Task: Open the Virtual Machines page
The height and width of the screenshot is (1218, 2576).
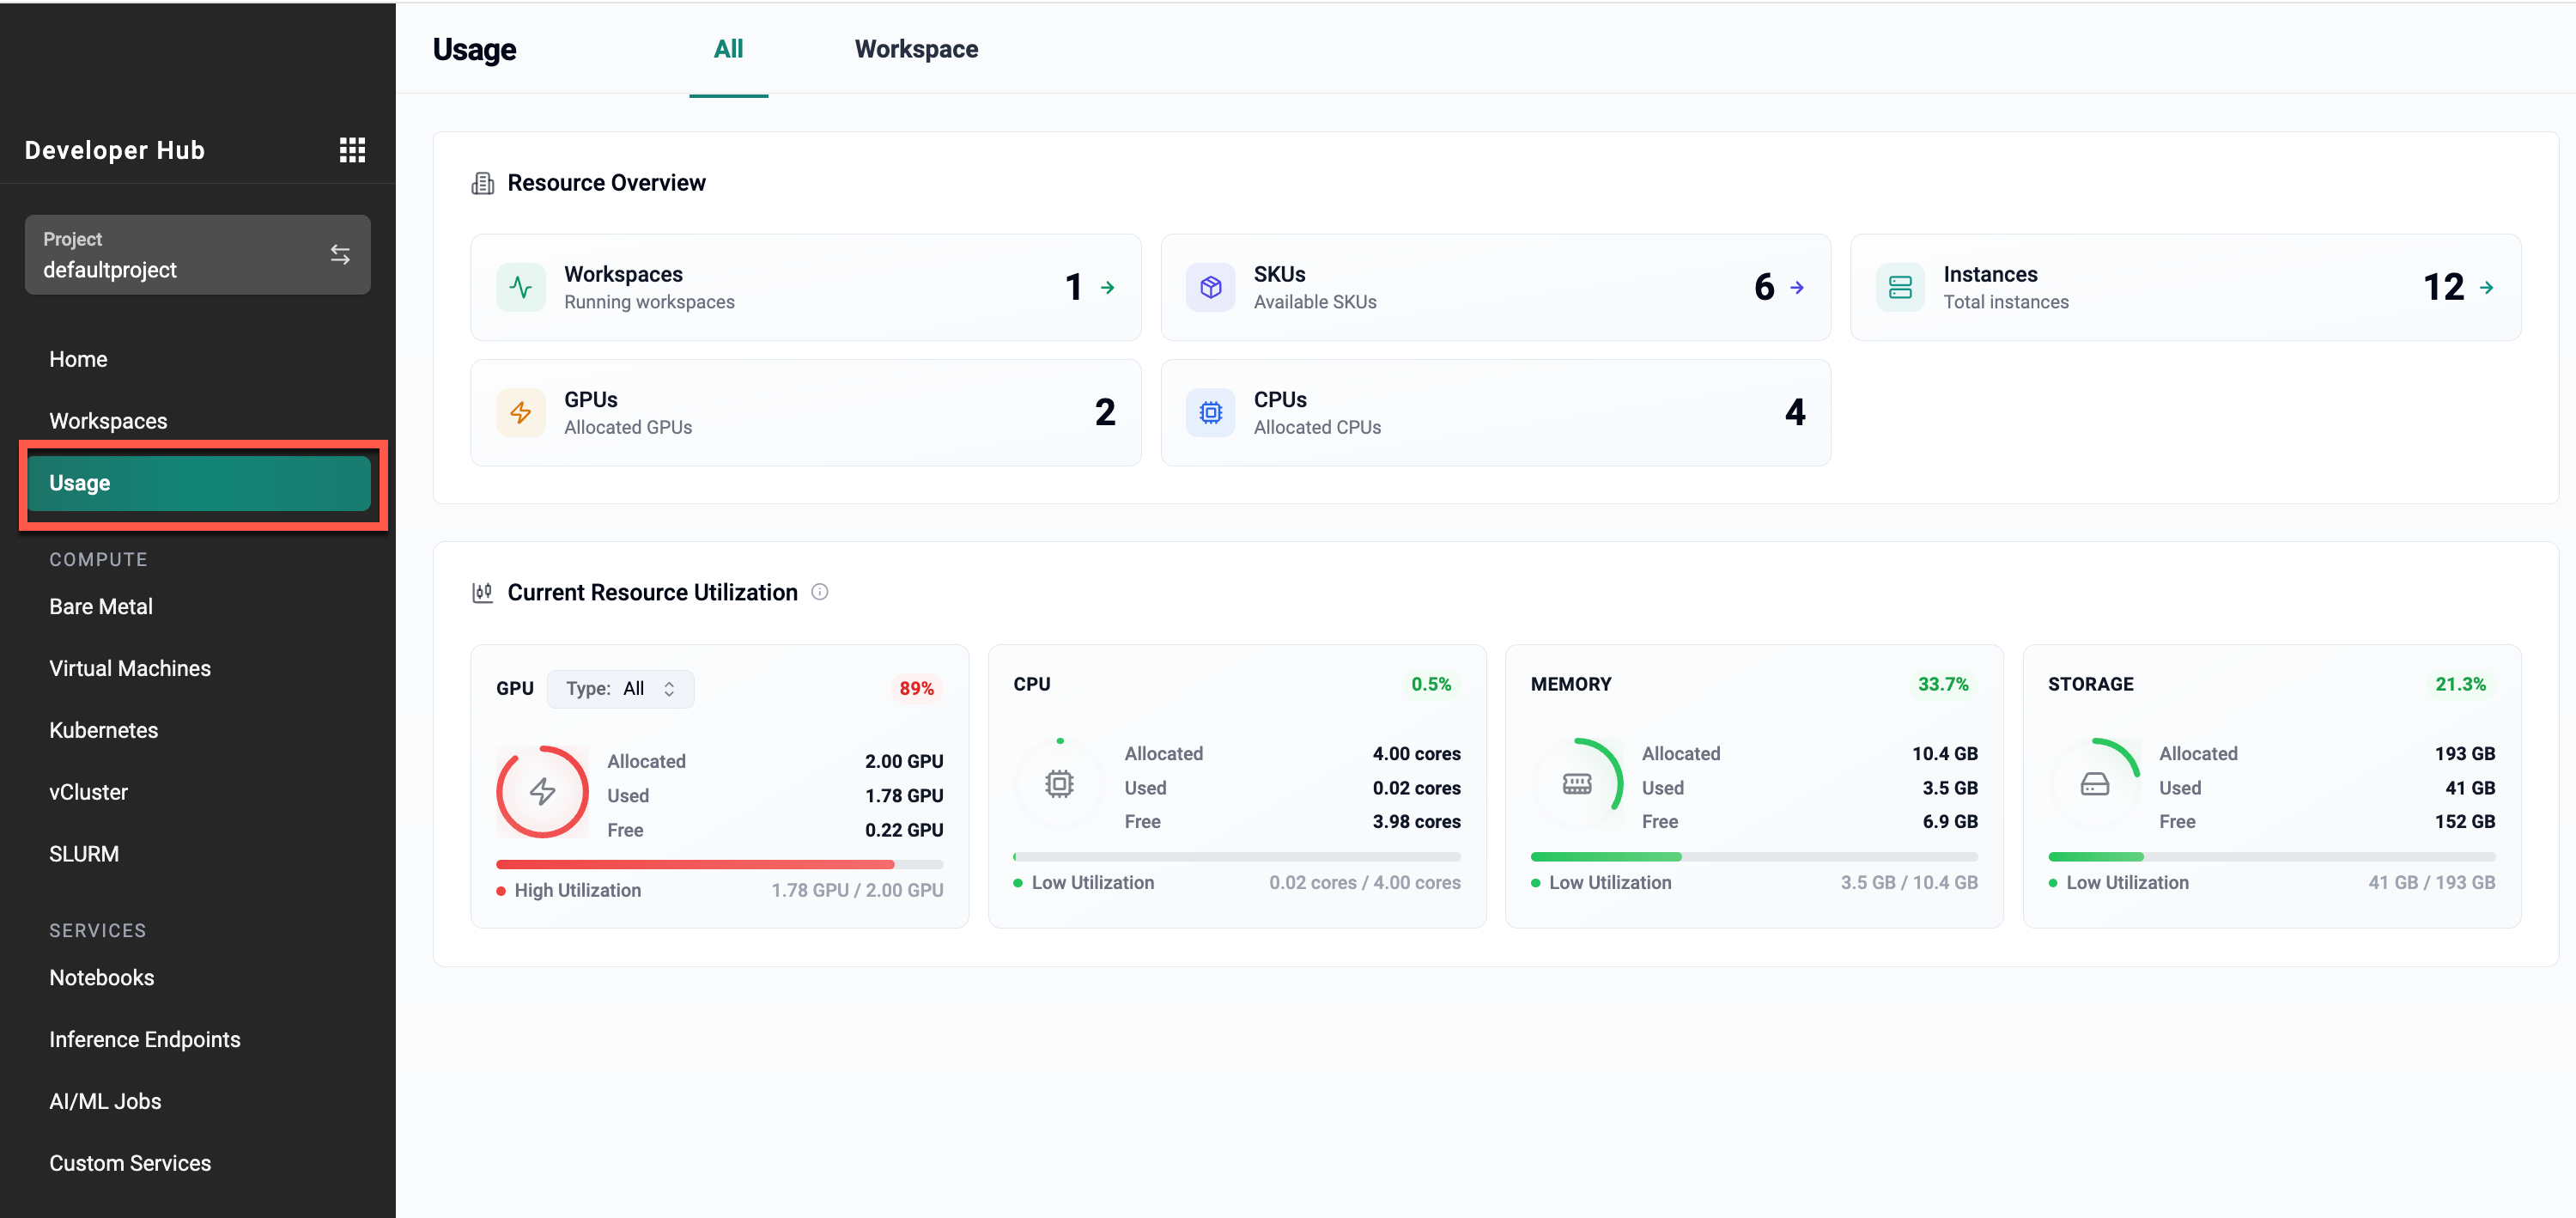Action: click(130, 668)
